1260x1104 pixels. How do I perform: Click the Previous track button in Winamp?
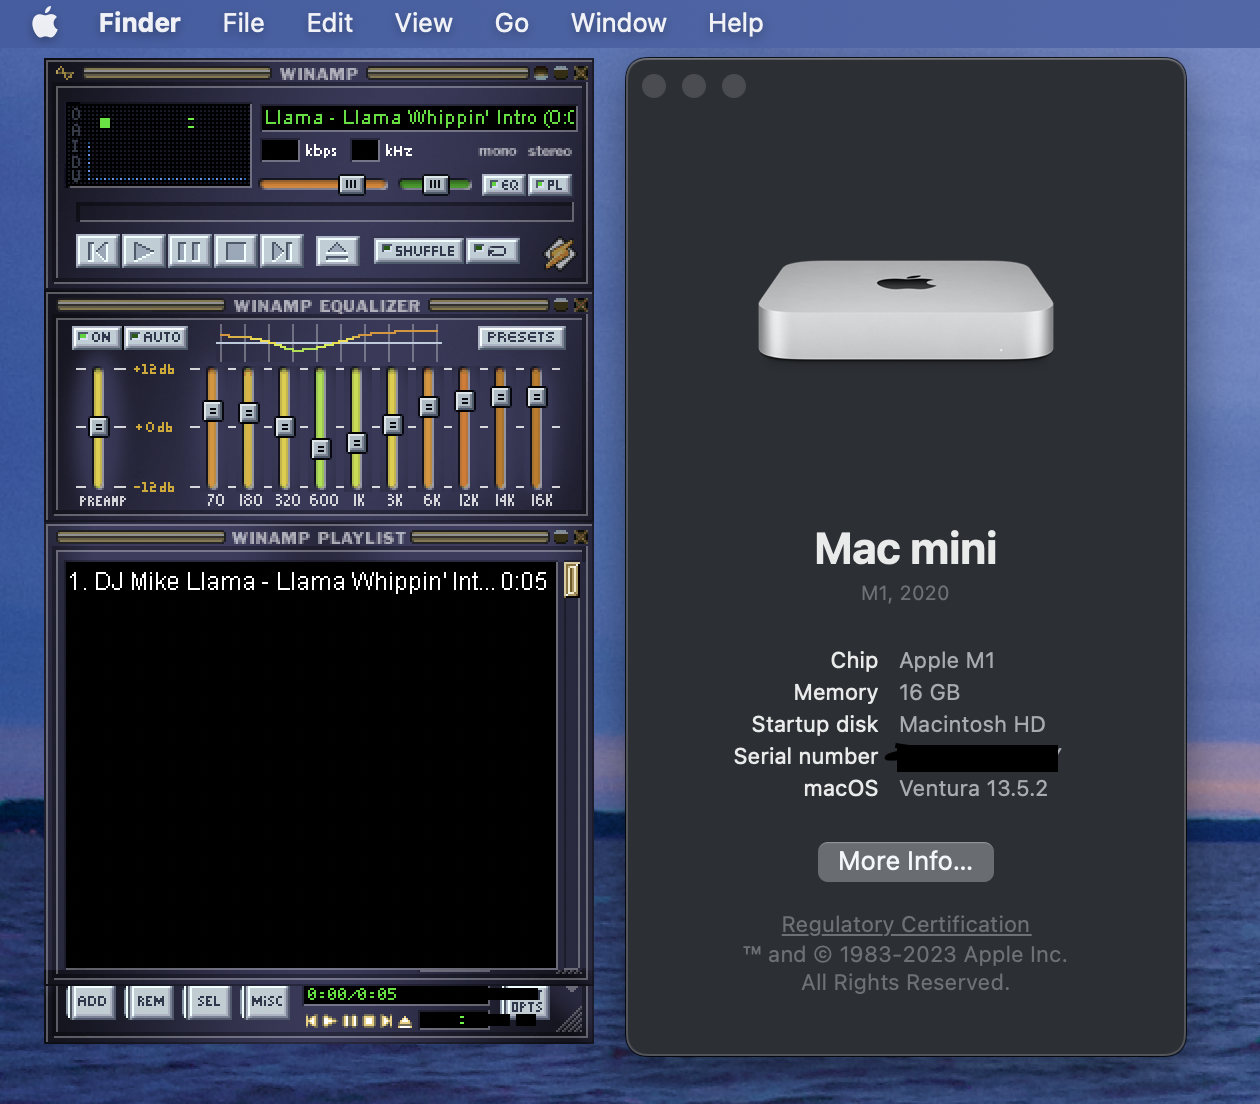click(97, 250)
